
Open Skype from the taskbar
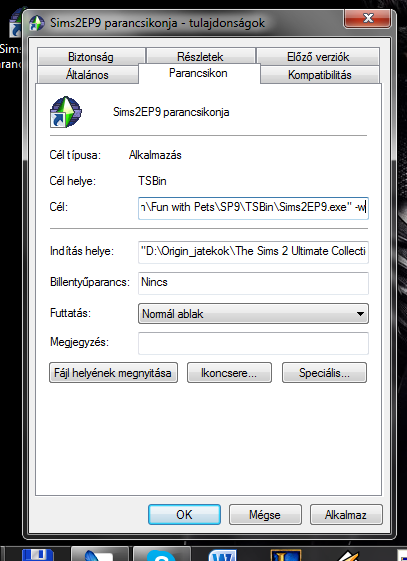(x=161, y=555)
